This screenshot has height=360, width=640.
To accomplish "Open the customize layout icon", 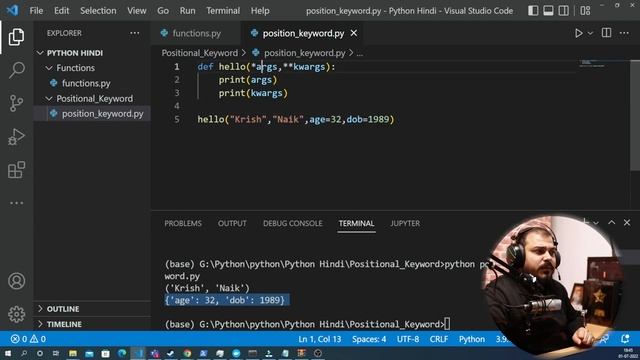I will point(585,11).
